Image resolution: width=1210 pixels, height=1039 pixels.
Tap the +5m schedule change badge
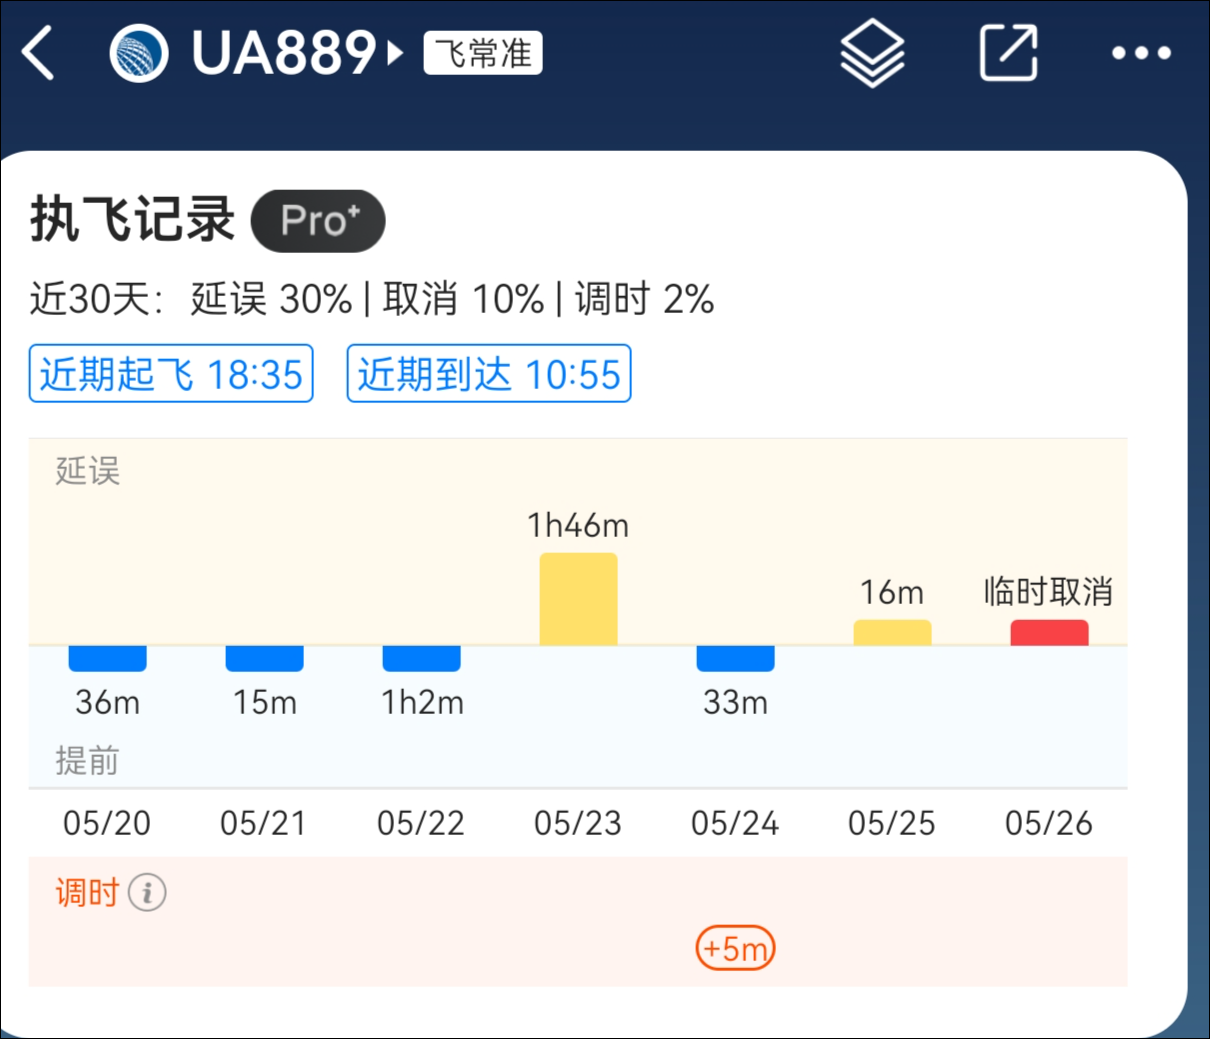coord(735,948)
